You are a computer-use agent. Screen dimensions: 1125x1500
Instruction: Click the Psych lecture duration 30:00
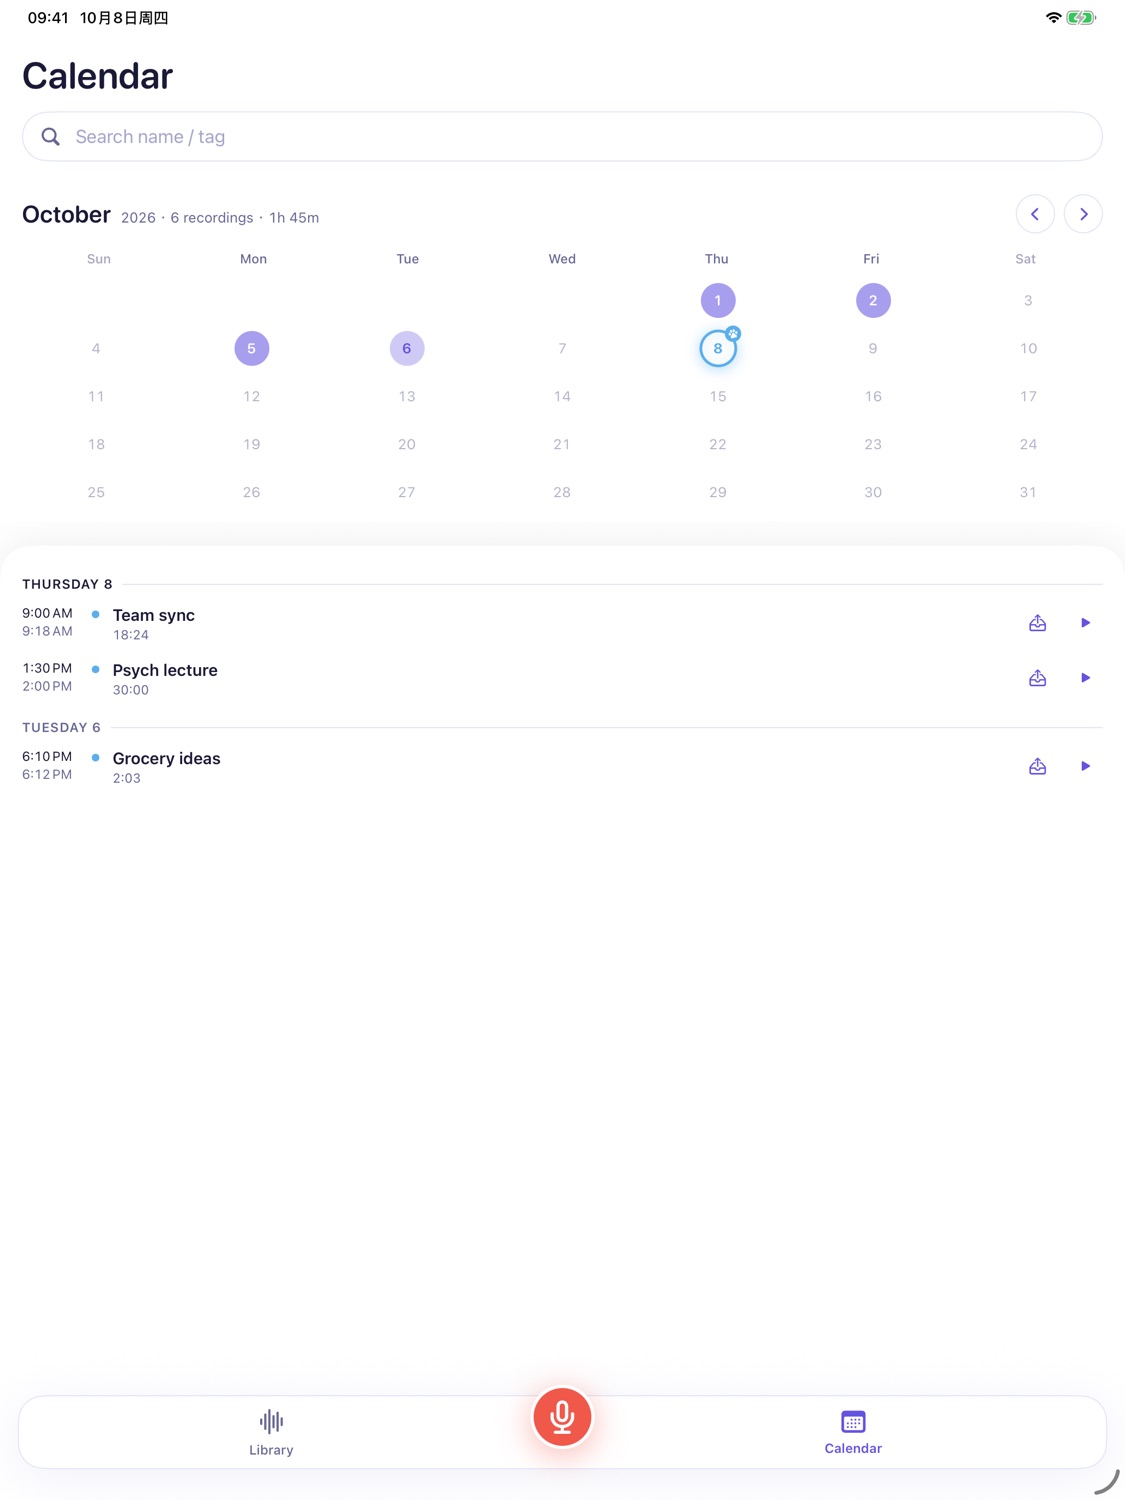coord(131,690)
